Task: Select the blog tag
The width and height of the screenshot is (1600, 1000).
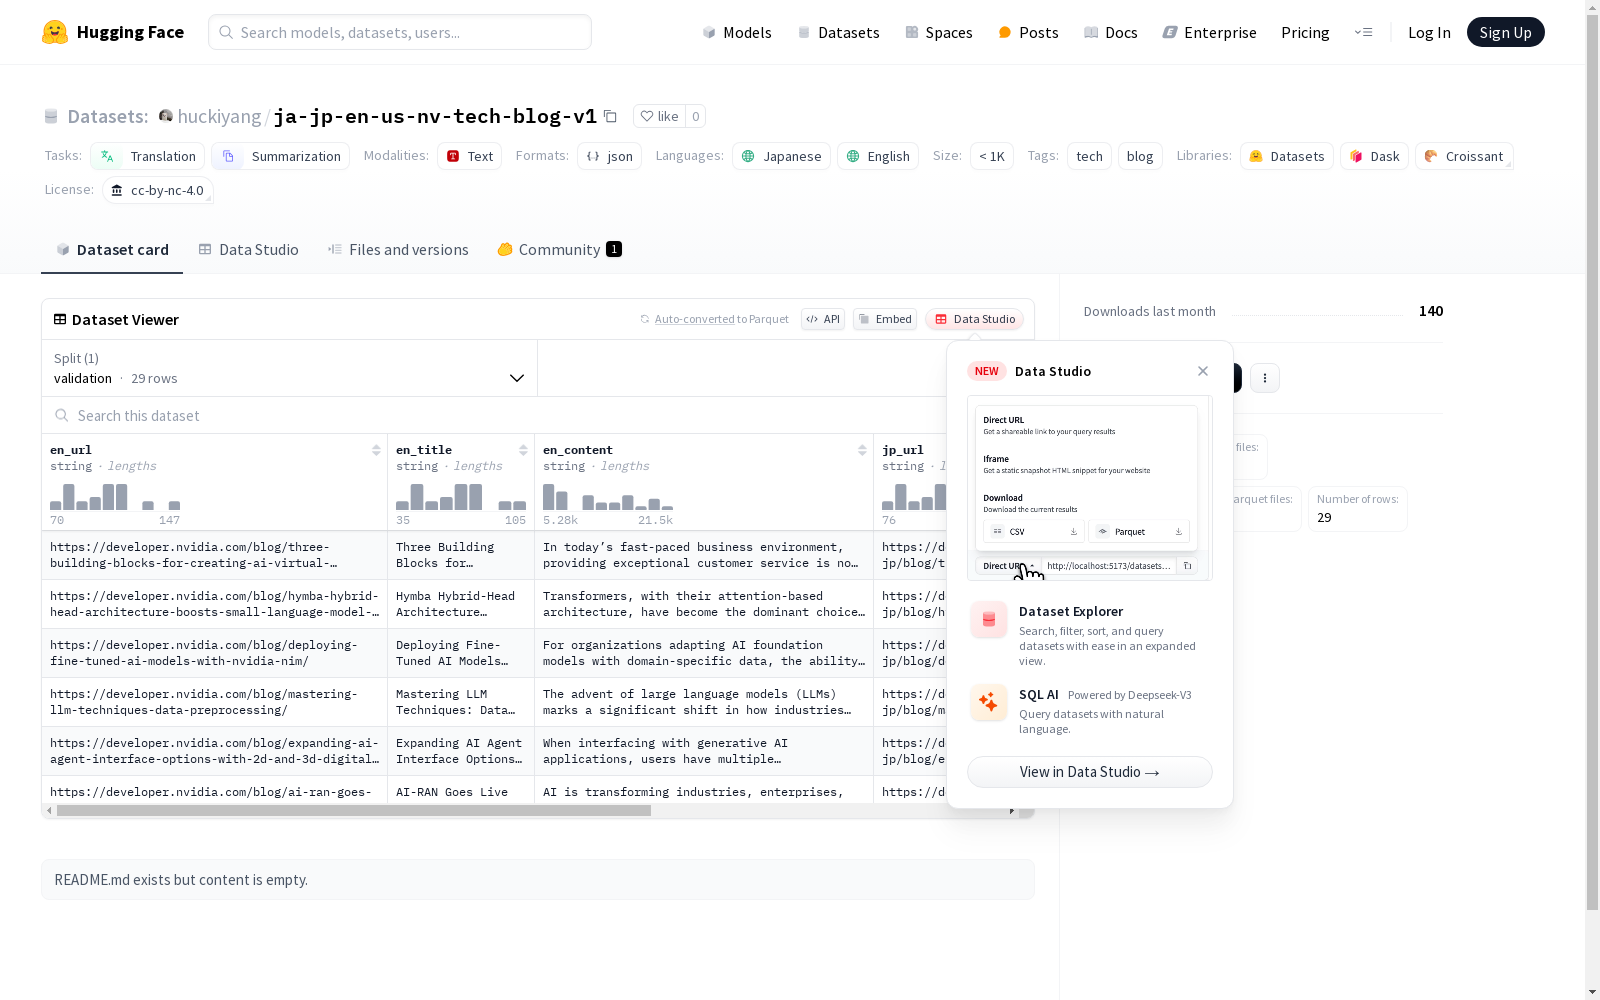Action: point(1140,156)
